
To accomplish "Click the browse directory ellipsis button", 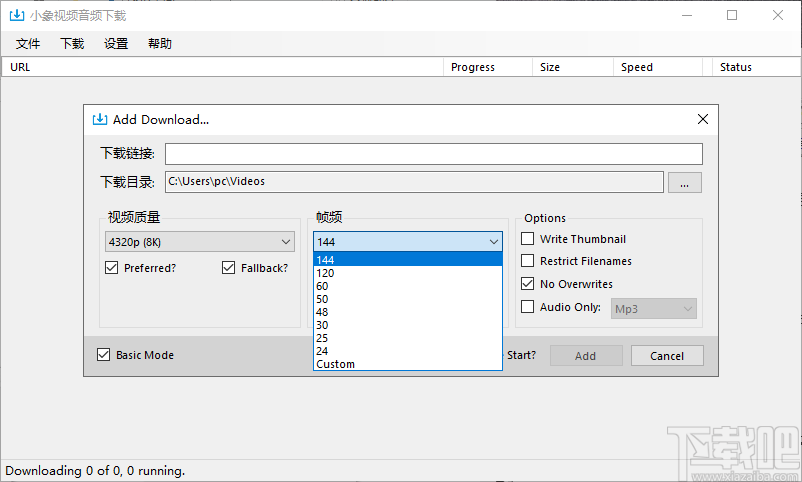I will click(685, 182).
